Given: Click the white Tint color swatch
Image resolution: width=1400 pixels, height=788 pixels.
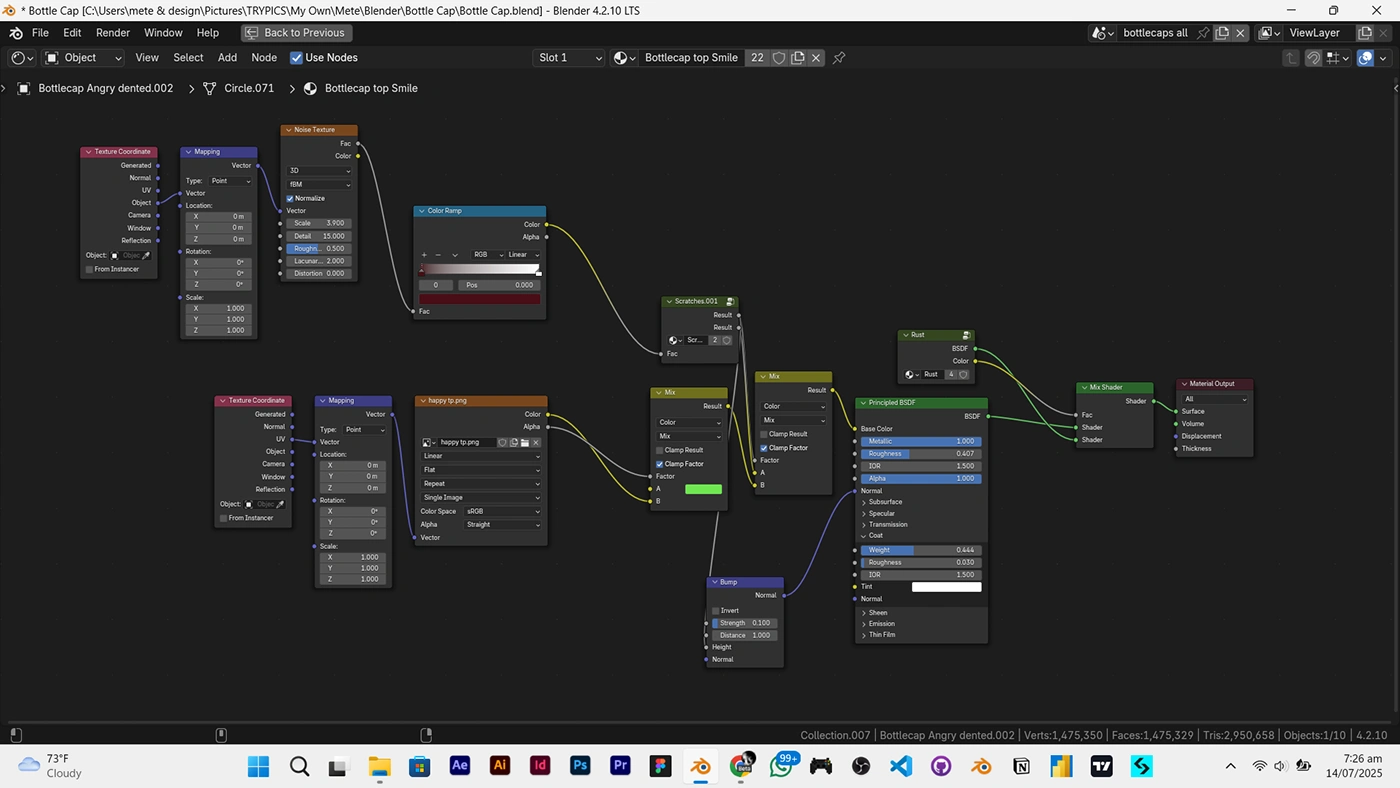Looking at the screenshot, I should (x=947, y=587).
